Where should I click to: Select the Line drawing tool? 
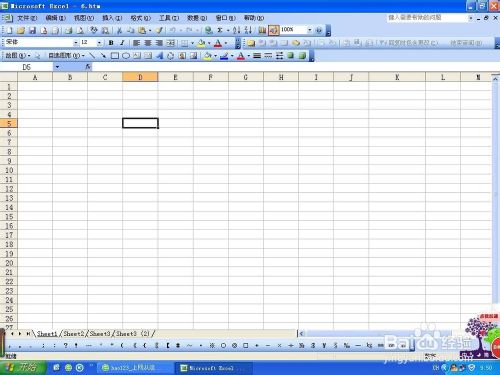(x=92, y=56)
